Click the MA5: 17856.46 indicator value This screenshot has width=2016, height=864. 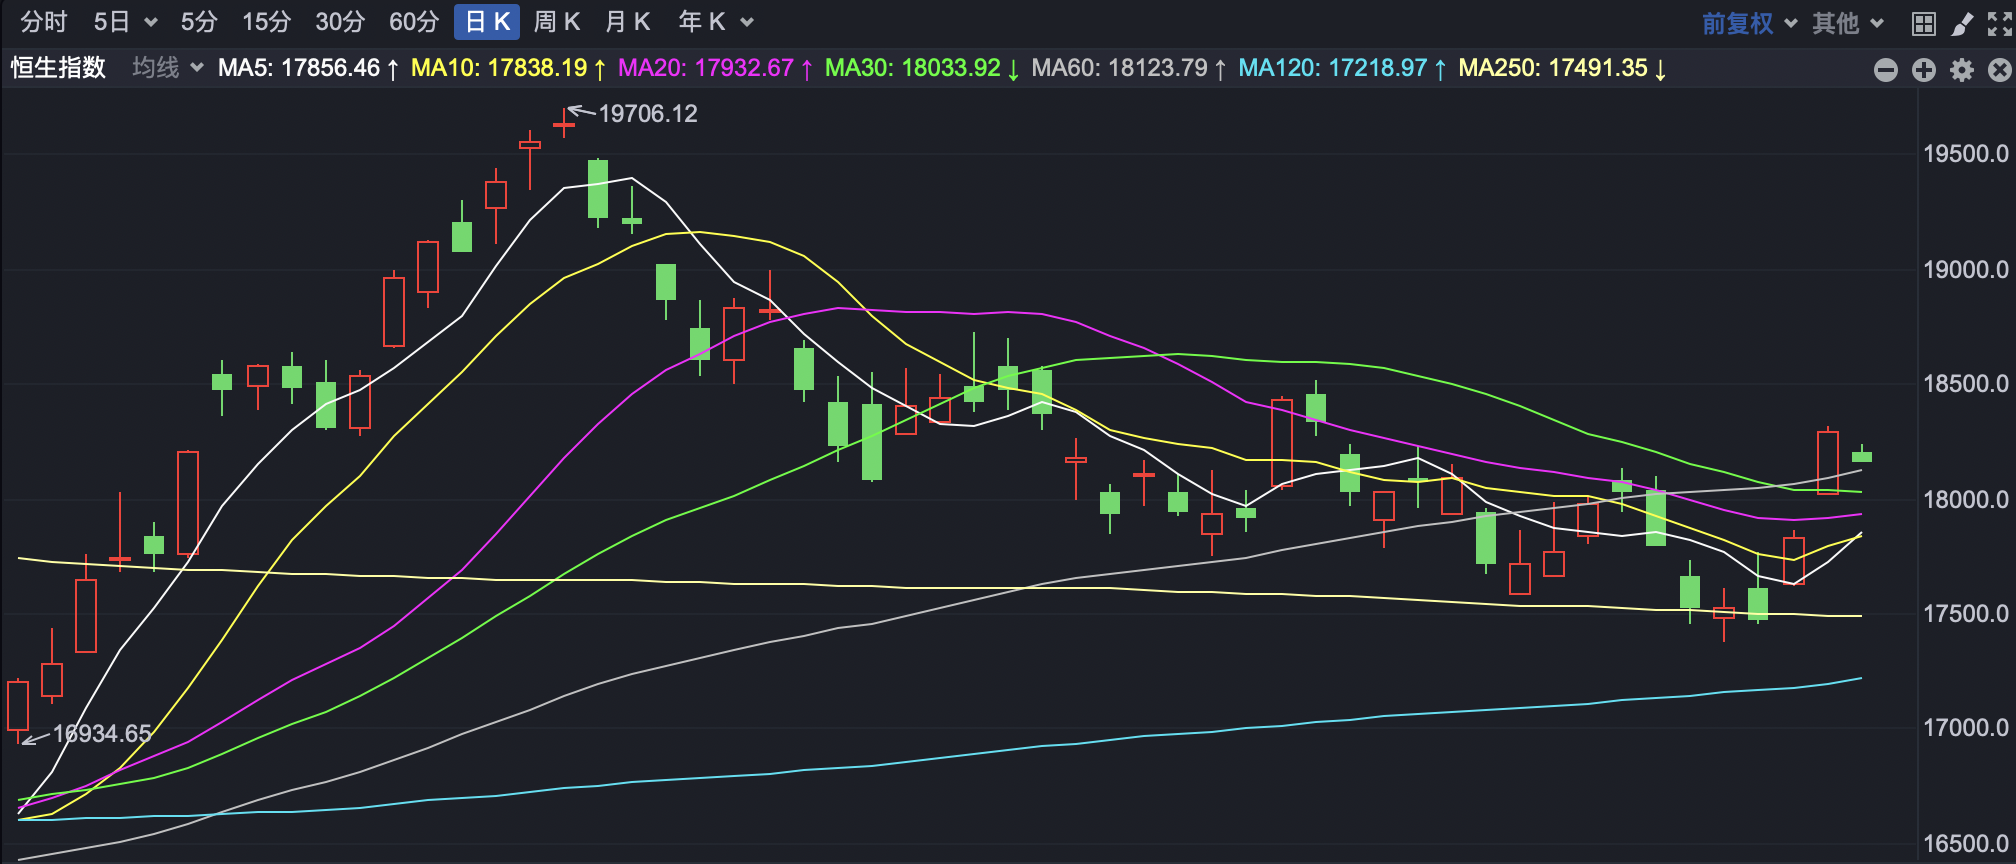[309, 68]
